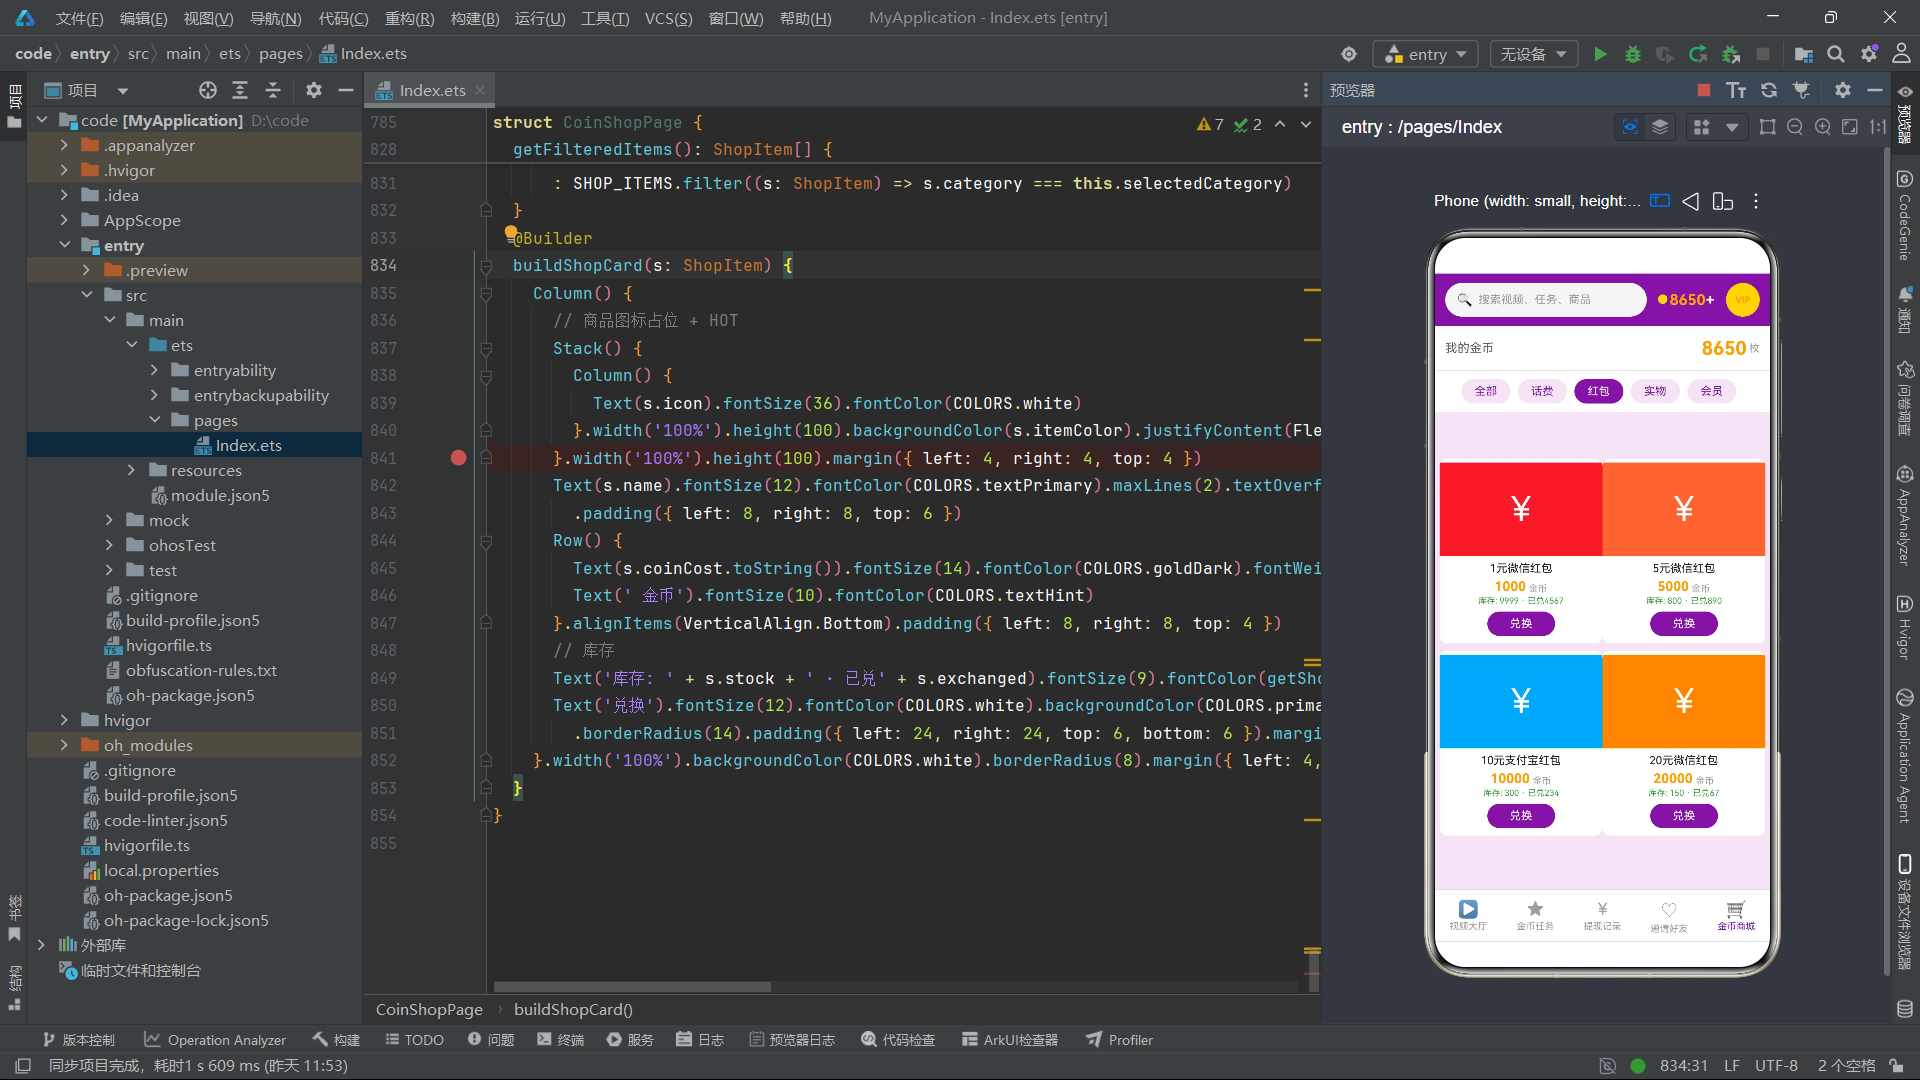The height and width of the screenshot is (1080, 1920).
Task: Reset preview to 1:1 scale
Action: [1878, 127]
